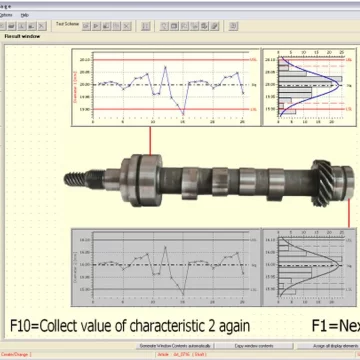Click the camshaft photo in the result window
This screenshot has height=360, width=360.
coord(209,181)
